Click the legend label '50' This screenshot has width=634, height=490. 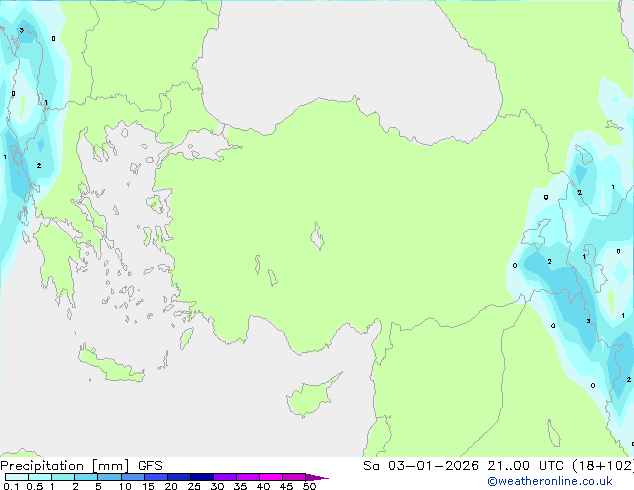click(x=309, y=486)
